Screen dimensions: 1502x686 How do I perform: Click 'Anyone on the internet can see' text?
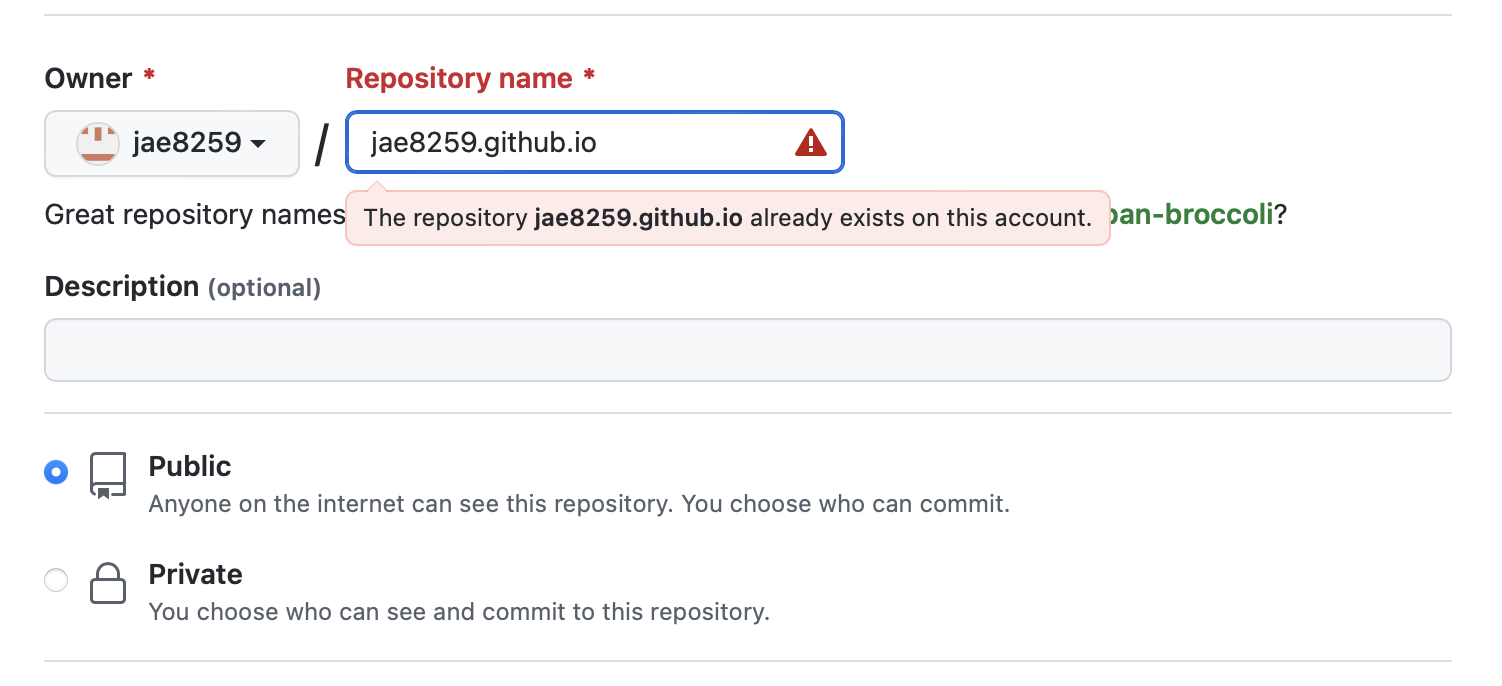579,503
